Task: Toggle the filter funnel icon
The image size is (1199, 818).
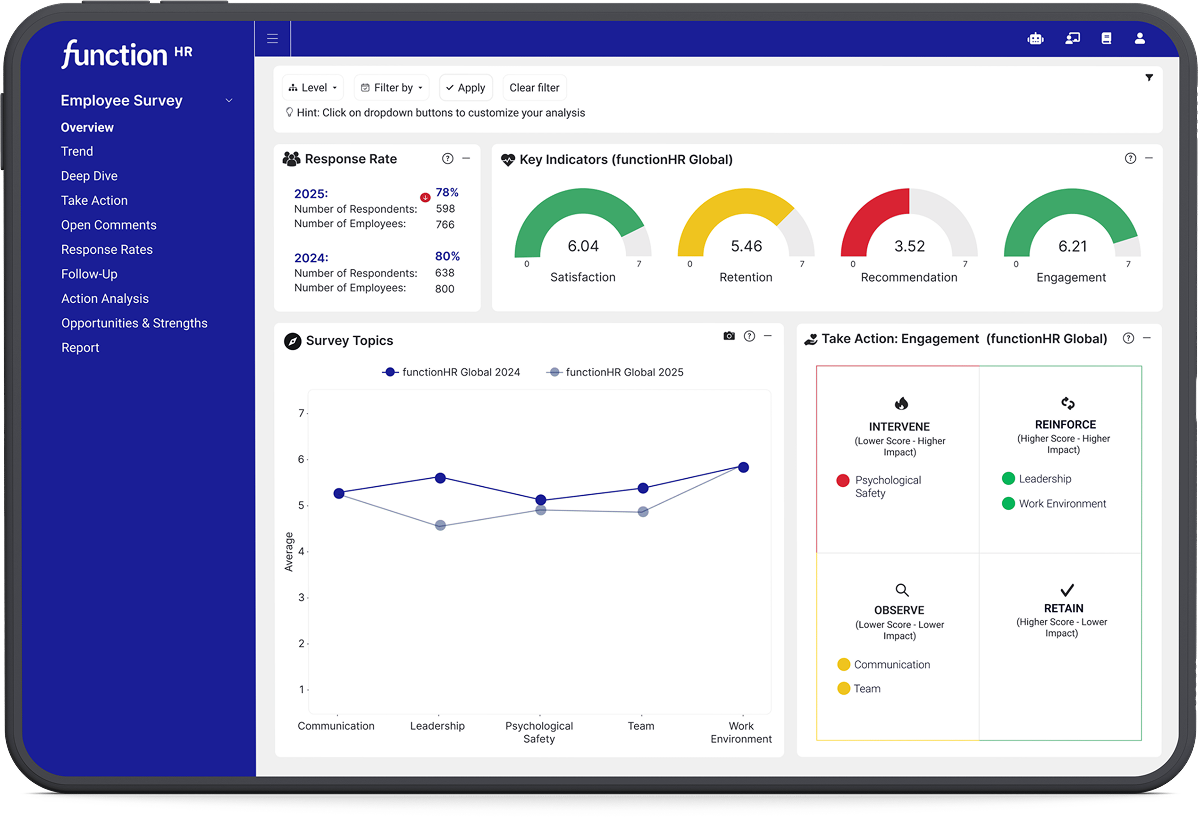Action: coord(1149,77)
